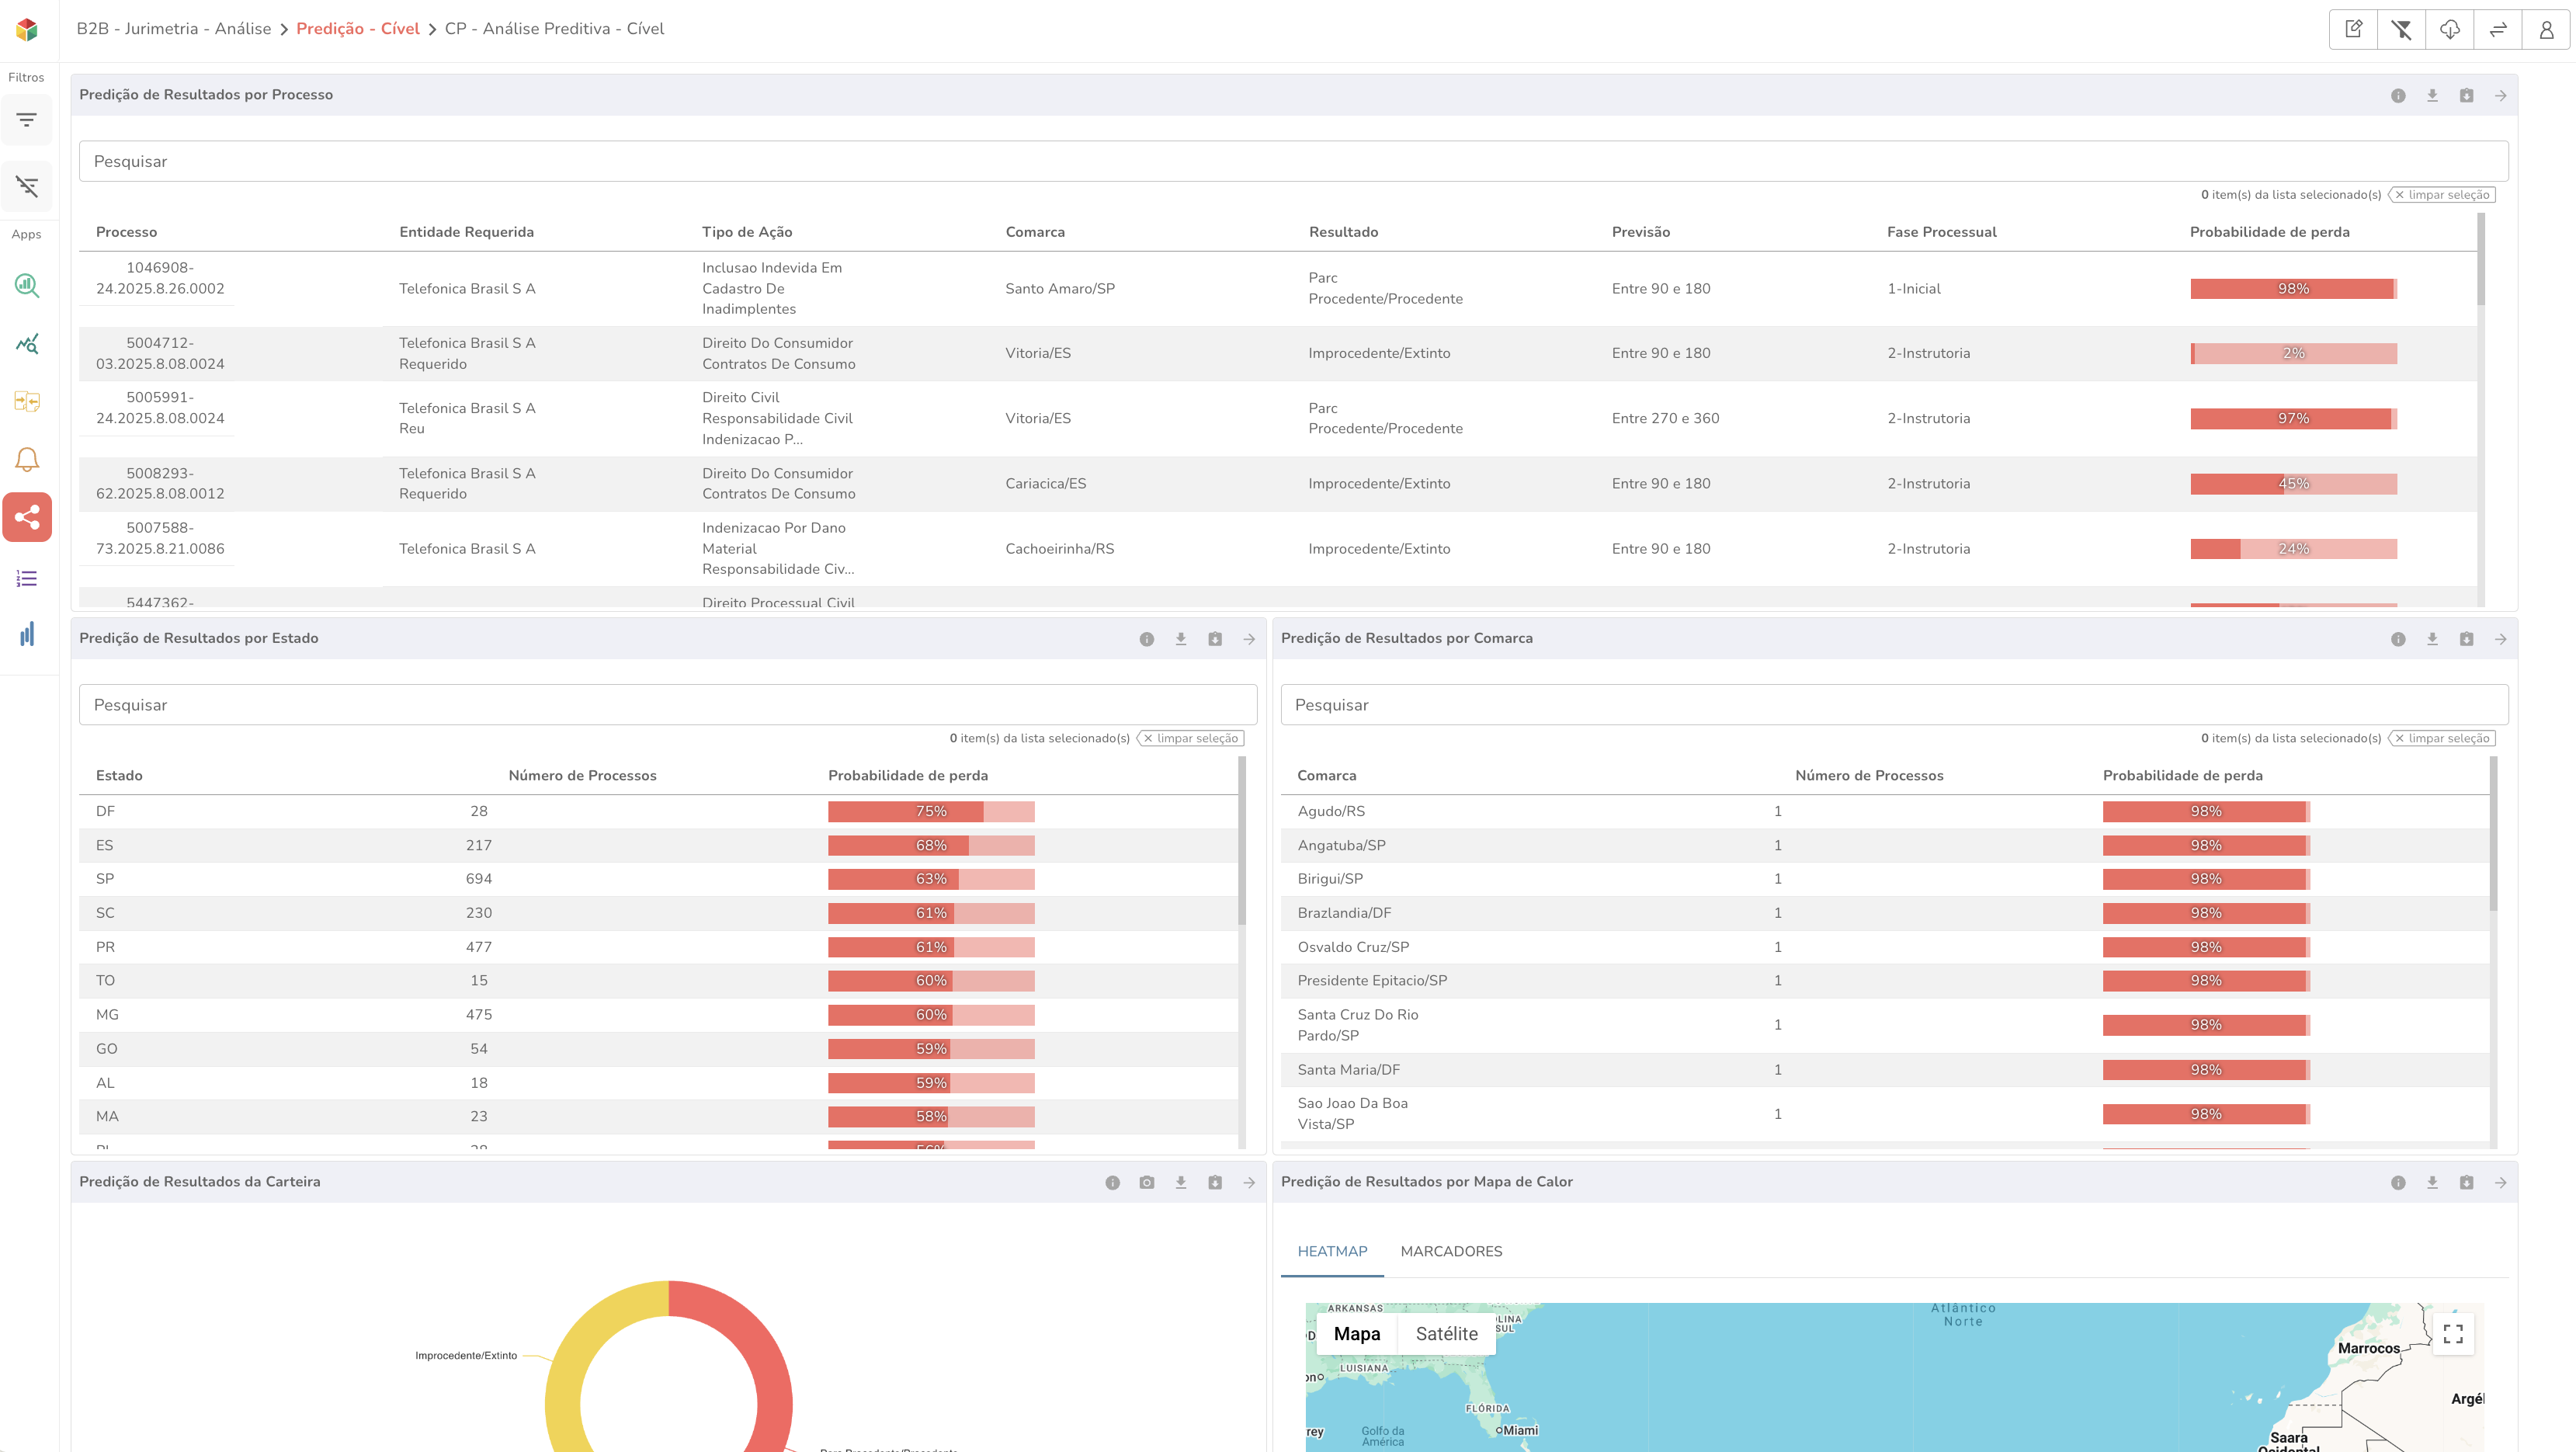Download the Predição de Resultados por Estado data
This screenshot has height=1452, width=2576.
[1180, 639]
